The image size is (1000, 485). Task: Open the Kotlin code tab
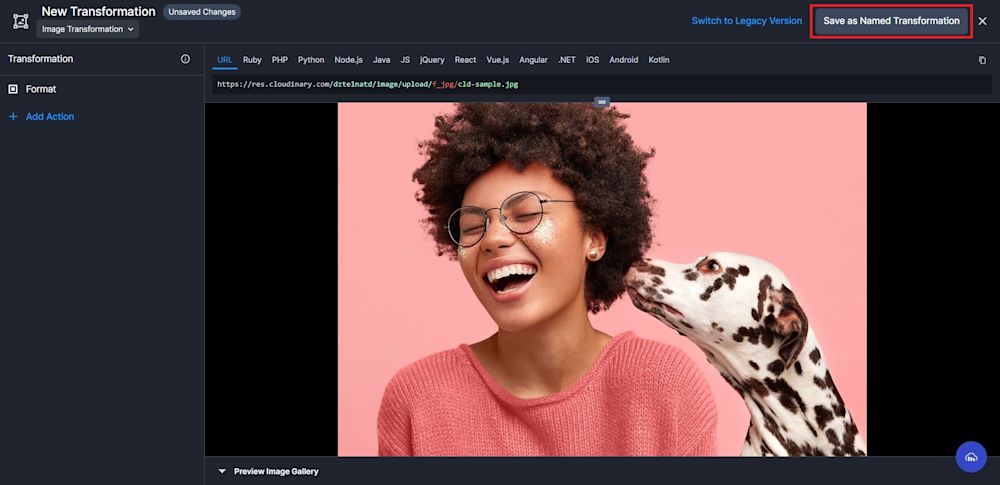(x=659, y=60)
